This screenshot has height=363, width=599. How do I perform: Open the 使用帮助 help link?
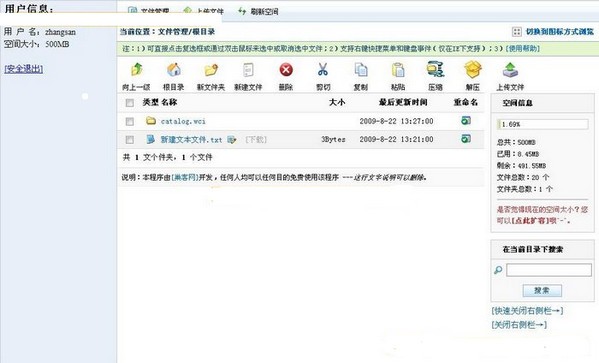click(x=523, y=49)
